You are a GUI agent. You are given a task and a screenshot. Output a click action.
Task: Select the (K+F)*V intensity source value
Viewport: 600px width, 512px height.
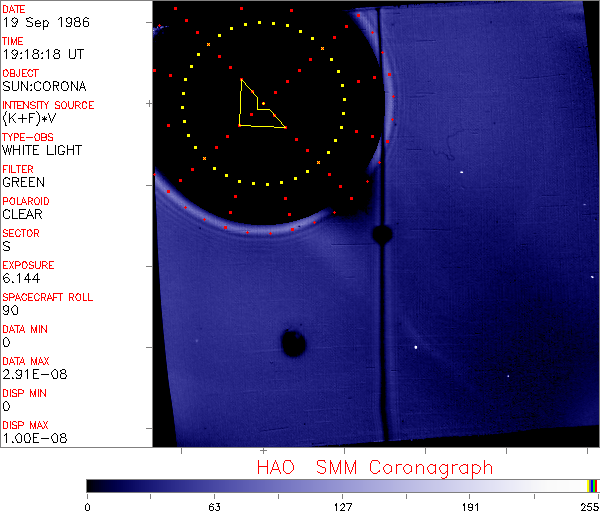[32, 118]
